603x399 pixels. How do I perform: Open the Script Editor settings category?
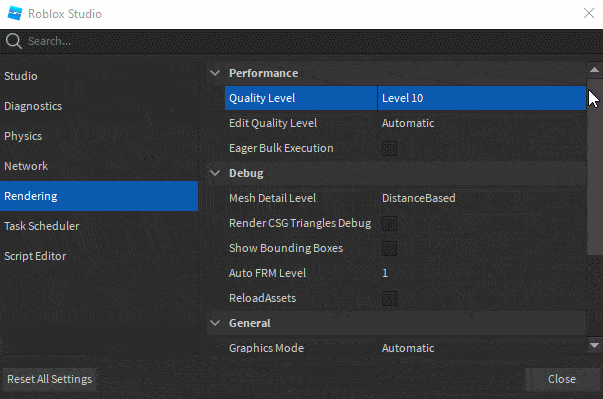(x=99, y=256)
